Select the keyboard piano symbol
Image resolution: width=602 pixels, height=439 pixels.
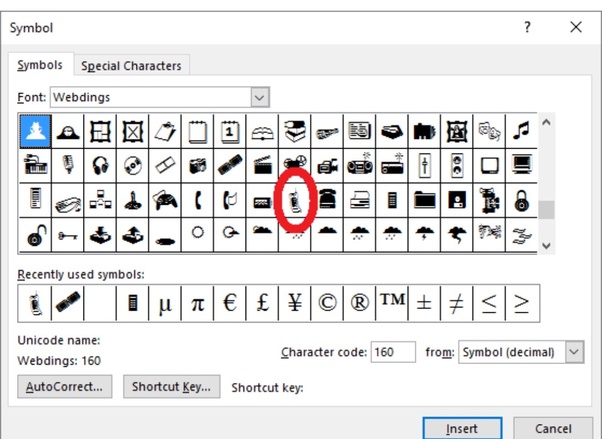[x=35, y=166]
